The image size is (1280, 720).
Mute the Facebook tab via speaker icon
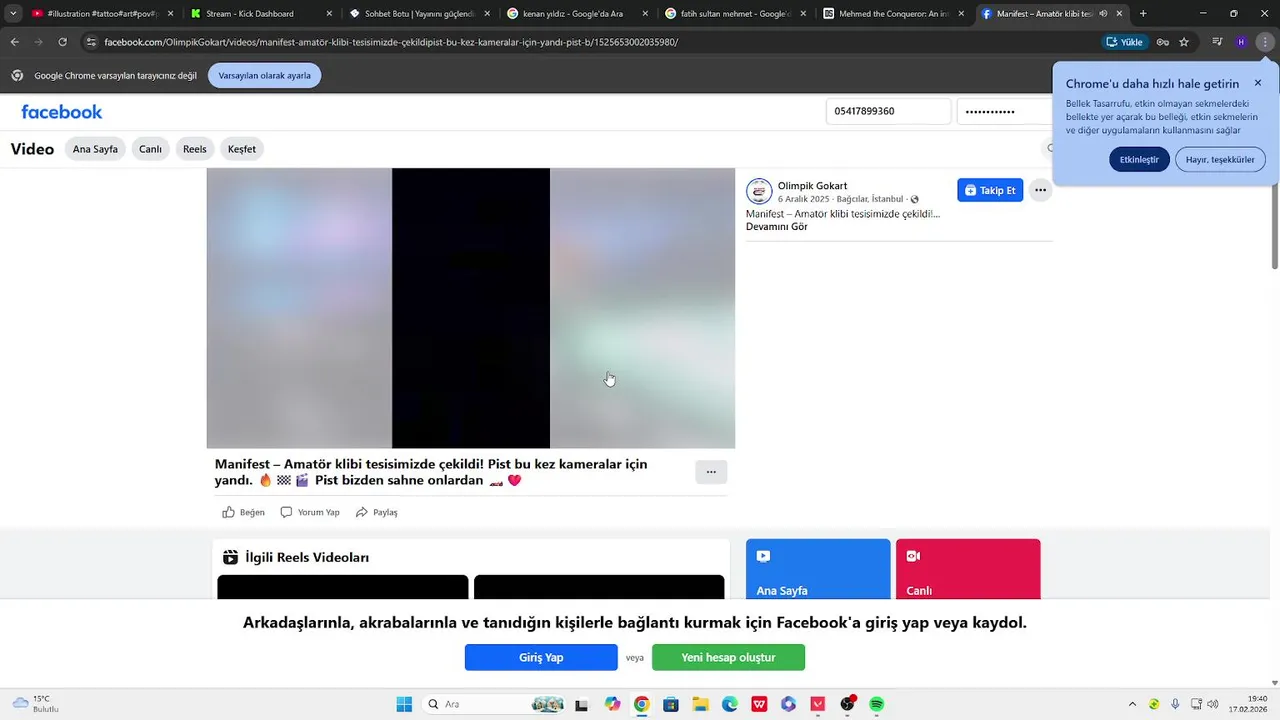[x=1103, y=13]
